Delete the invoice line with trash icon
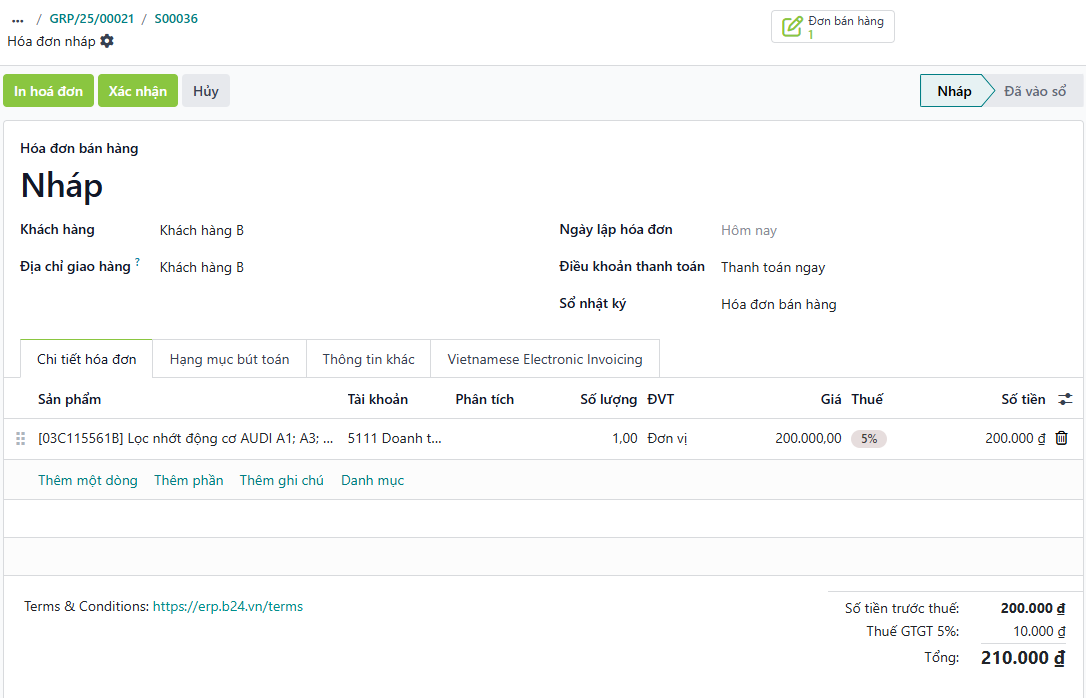 coord(1062,438)
